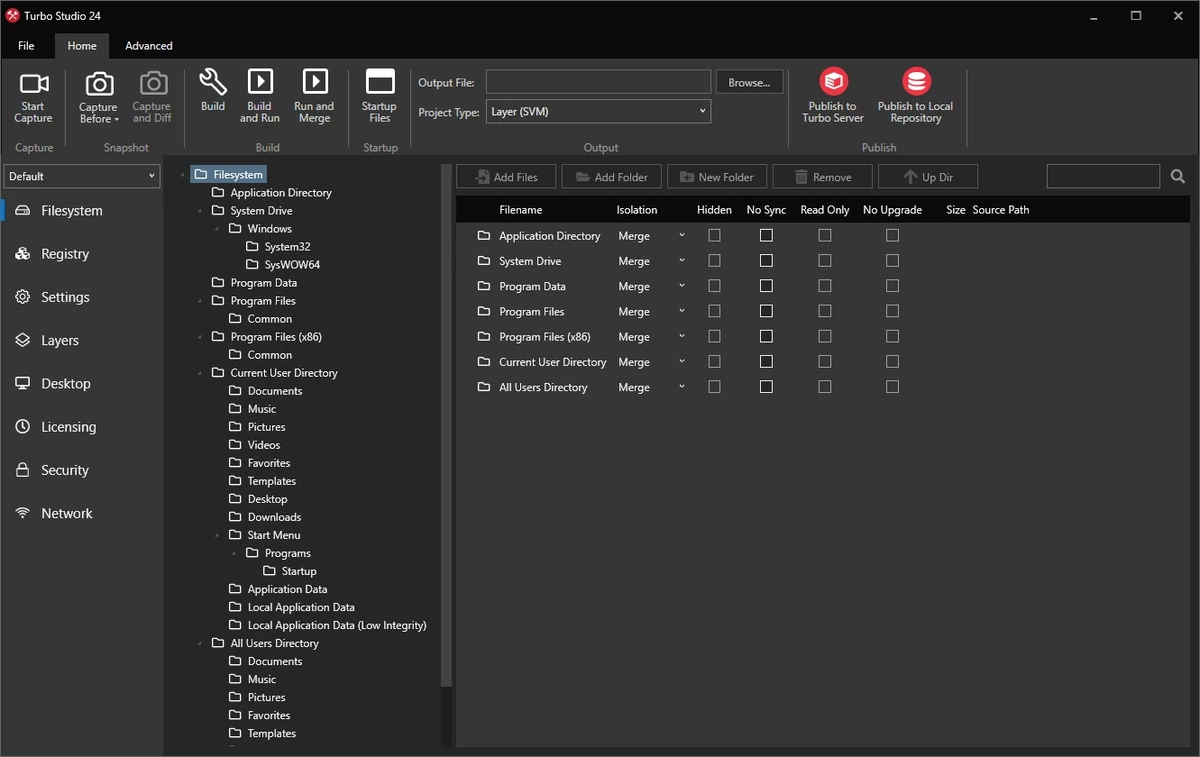Viewport: 1200px width, 757px height.
Task: Click the Add Files button
Action: tap(506, 177)
